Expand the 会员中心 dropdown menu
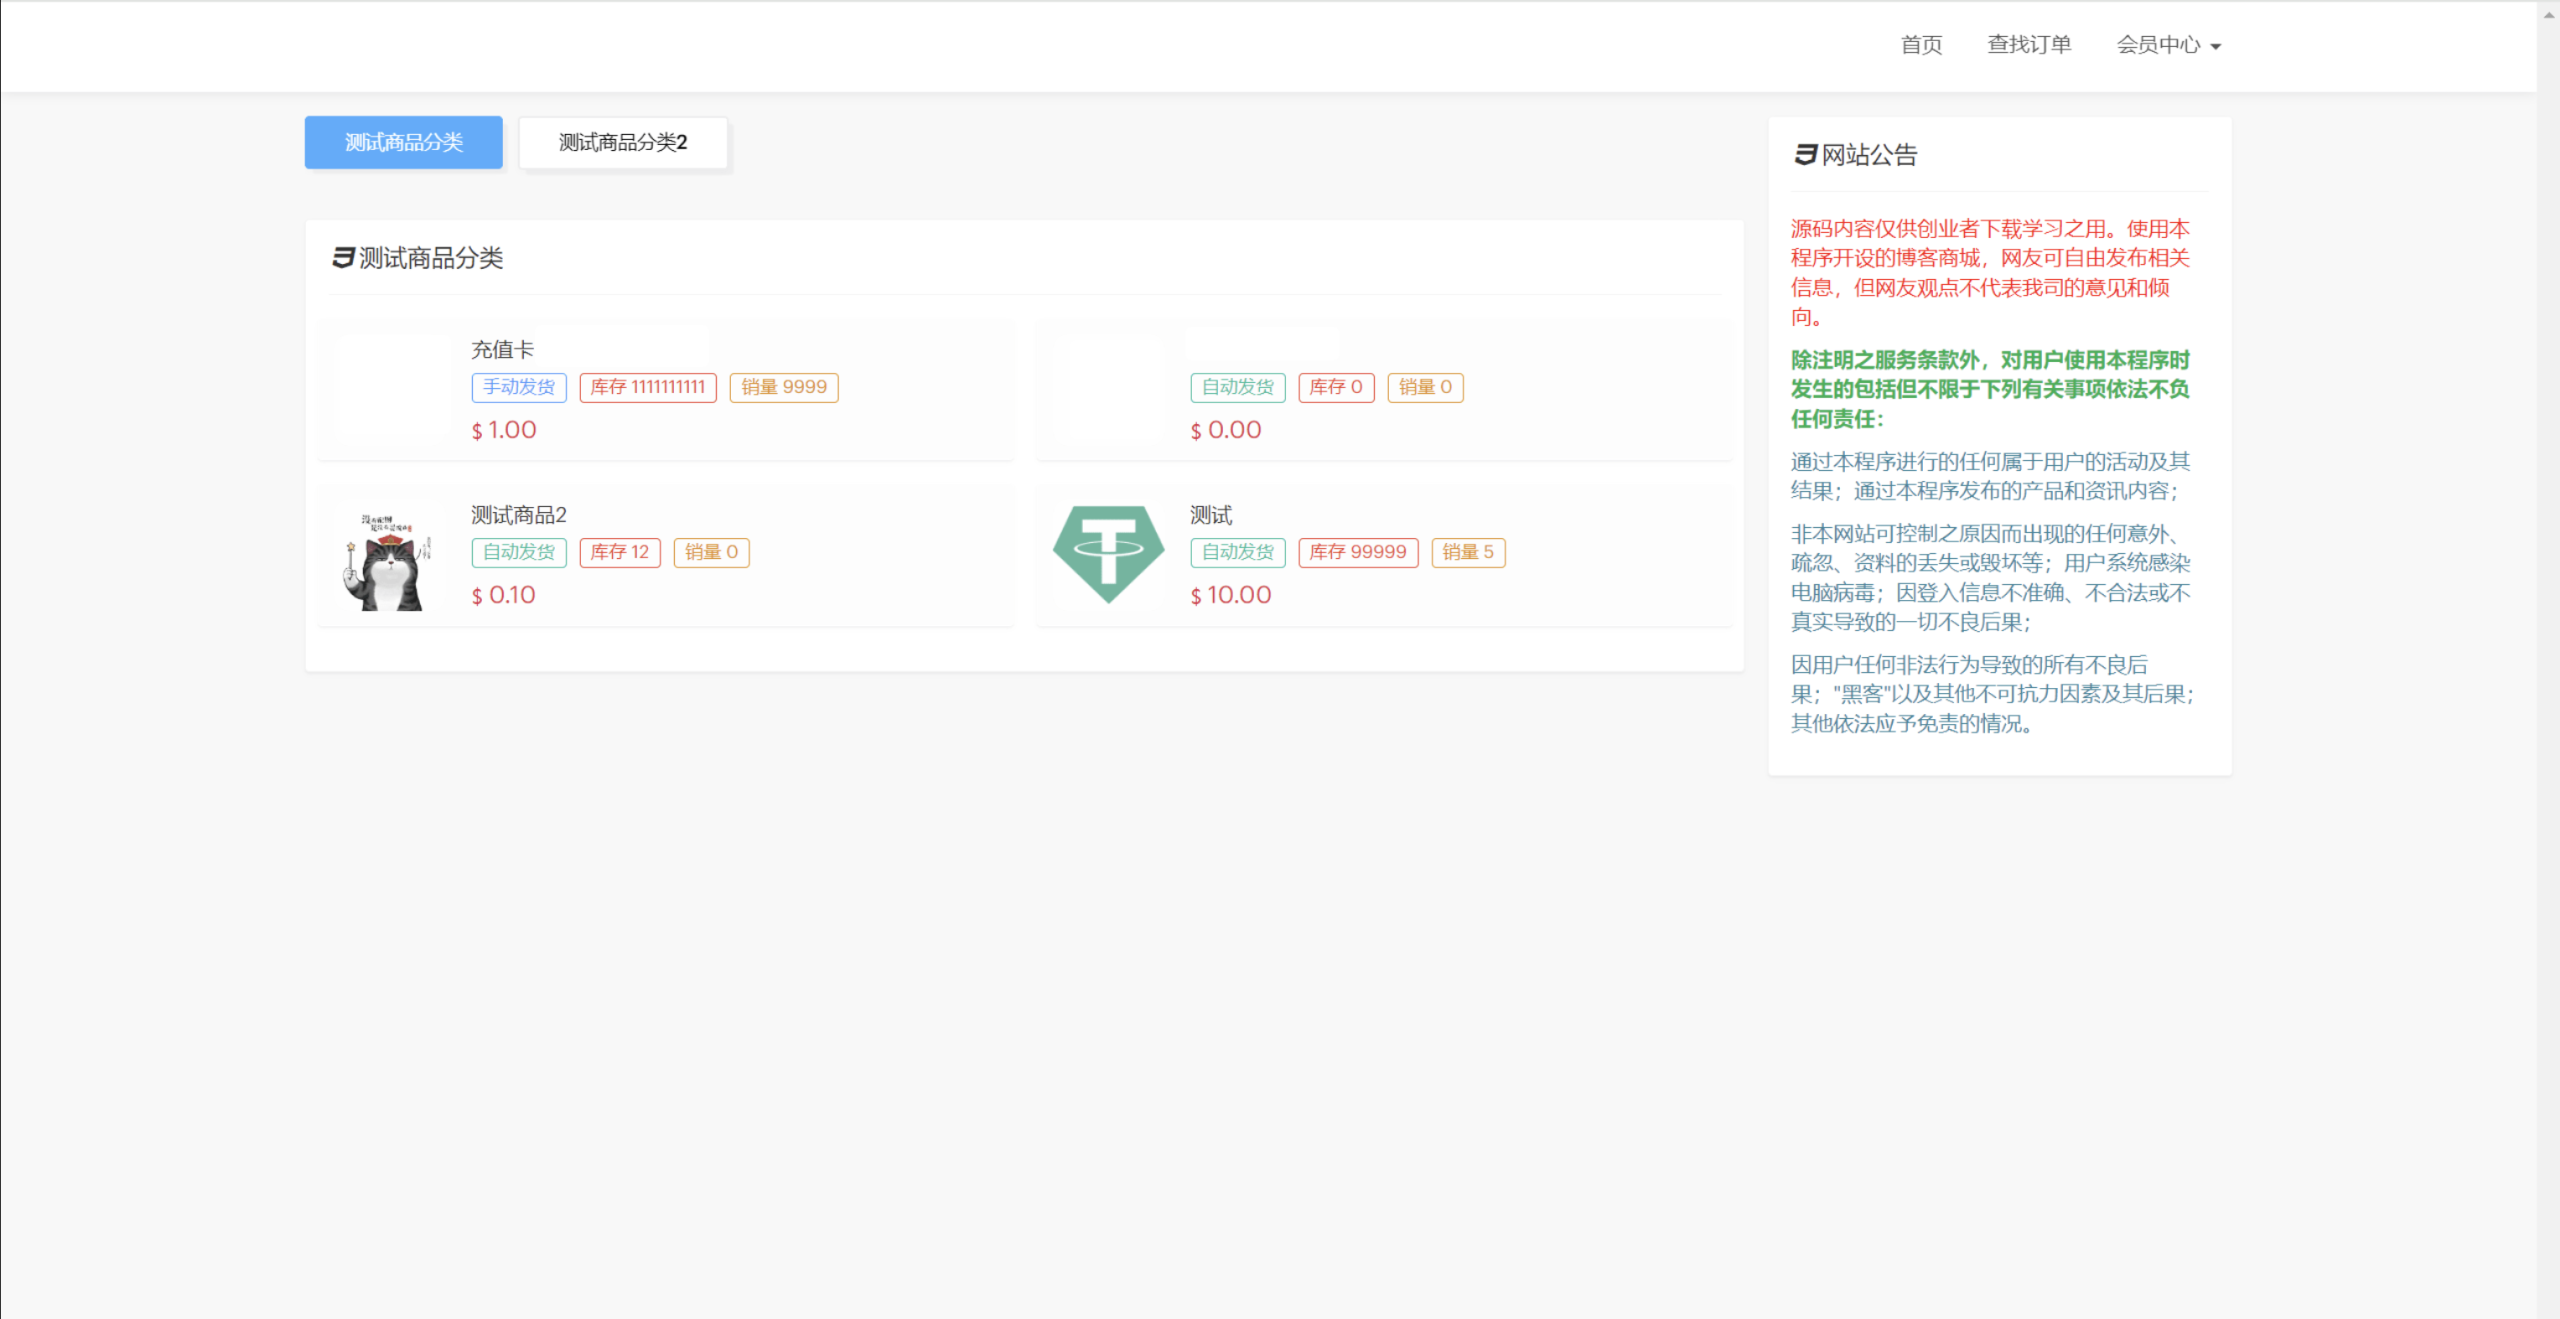Viewport: 2560px width, 1319px height. (2158, 45)
